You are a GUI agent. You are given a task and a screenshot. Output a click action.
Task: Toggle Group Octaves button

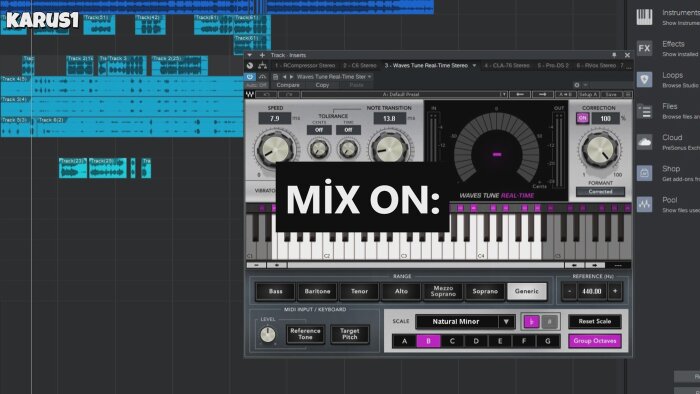pos(595,341)
